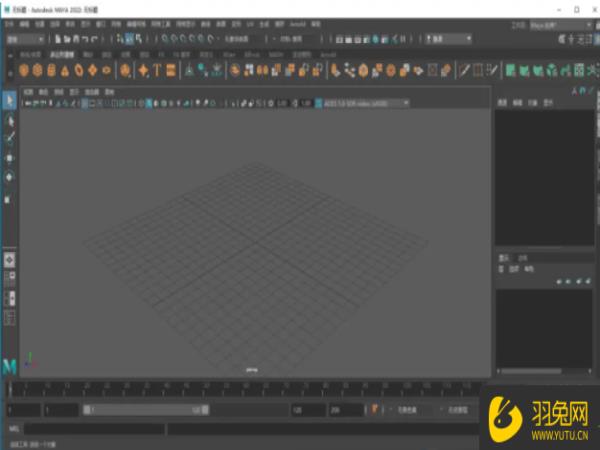Click the MEL command line input field

click(95, 428)
